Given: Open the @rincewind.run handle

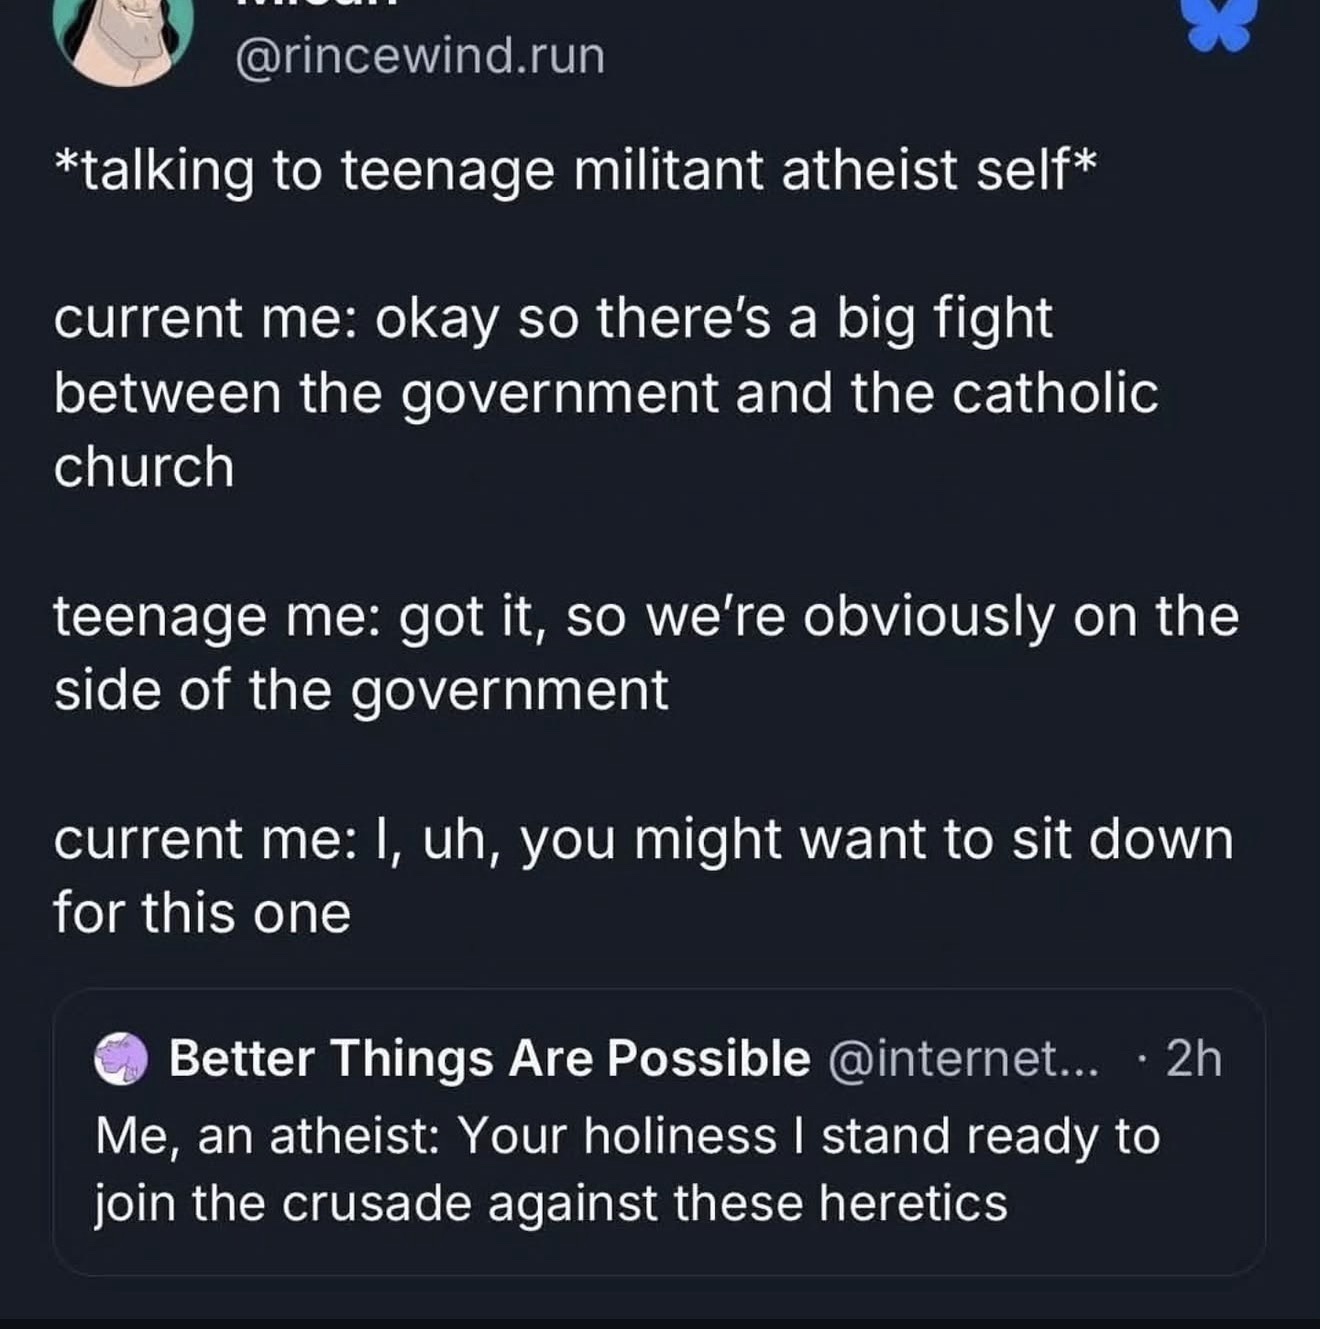Looking at the screenshot, I should (x=420, y=55).
